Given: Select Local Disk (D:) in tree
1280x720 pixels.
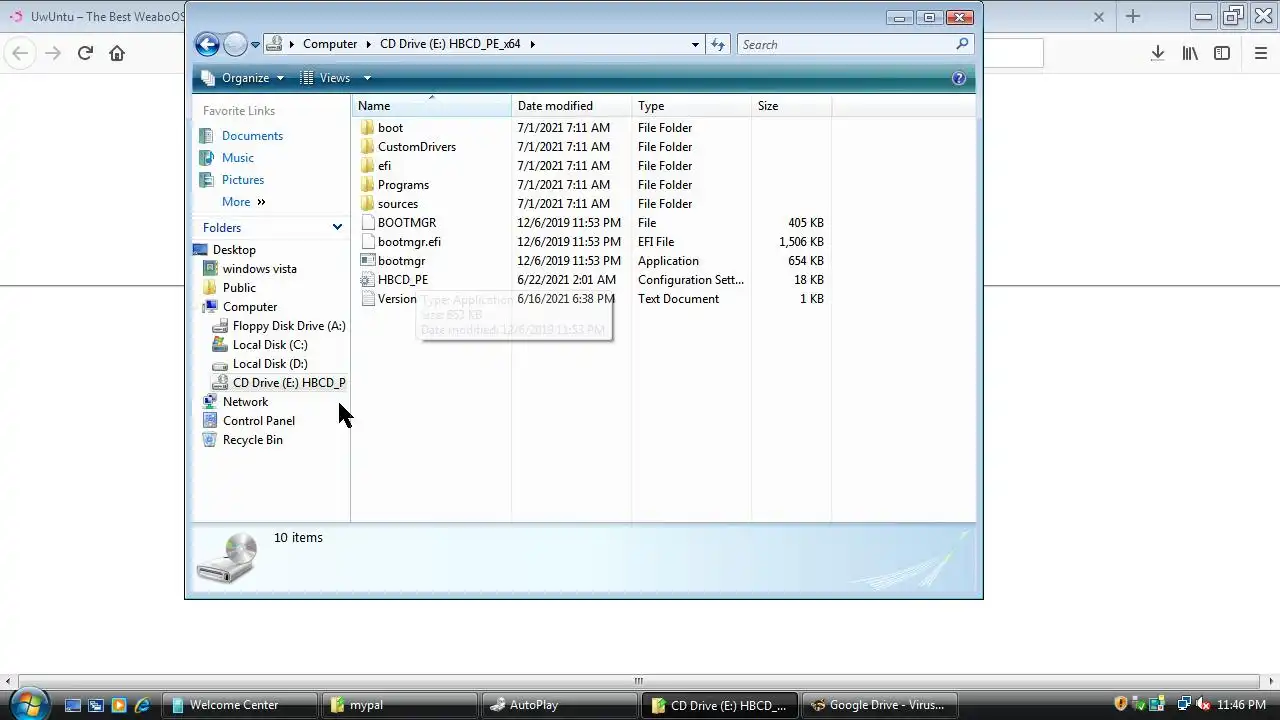Looking at the screenshot, I should (270, 364).
